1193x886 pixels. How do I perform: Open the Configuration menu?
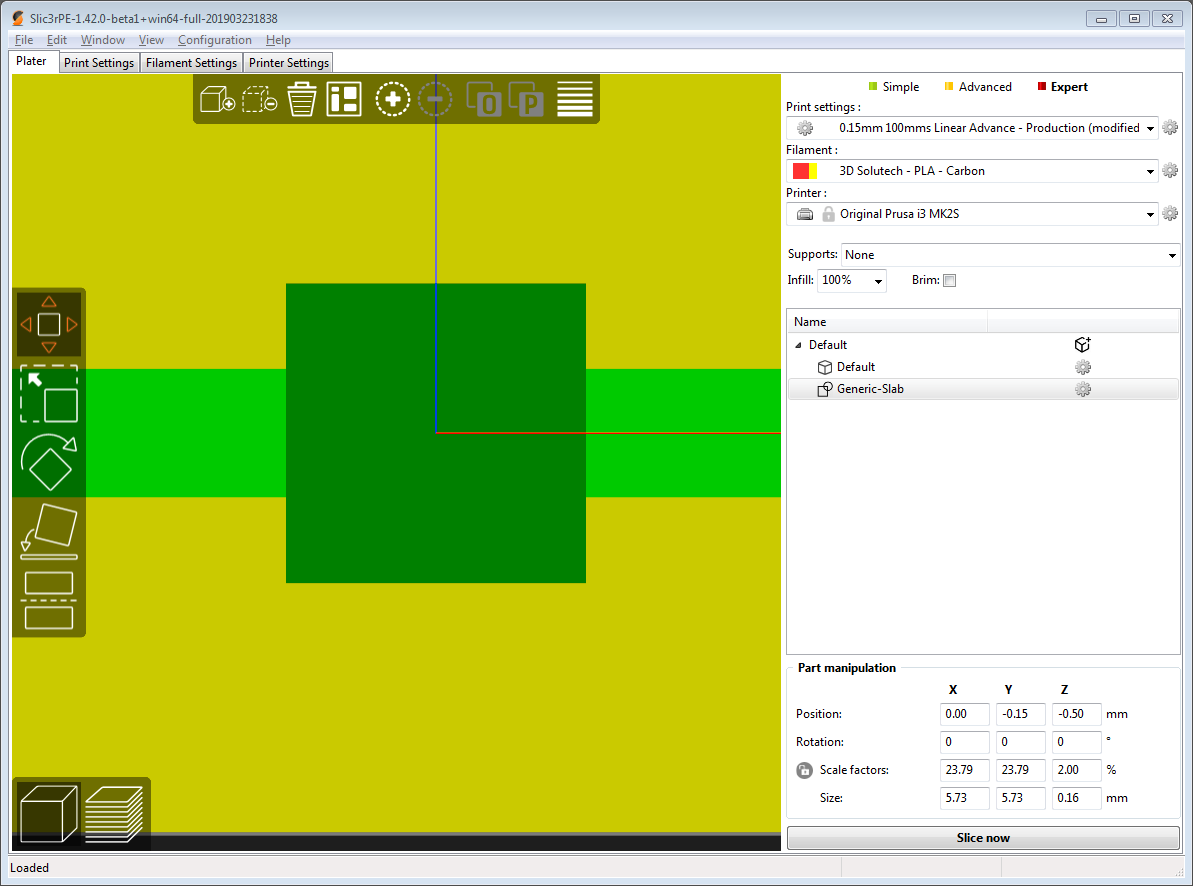point(215,40)
